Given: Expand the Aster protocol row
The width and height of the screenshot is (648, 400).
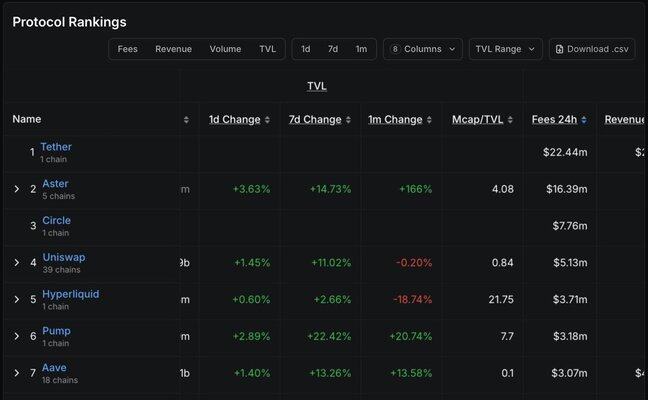Looking at the screenshot, I should tap(16, 189).
